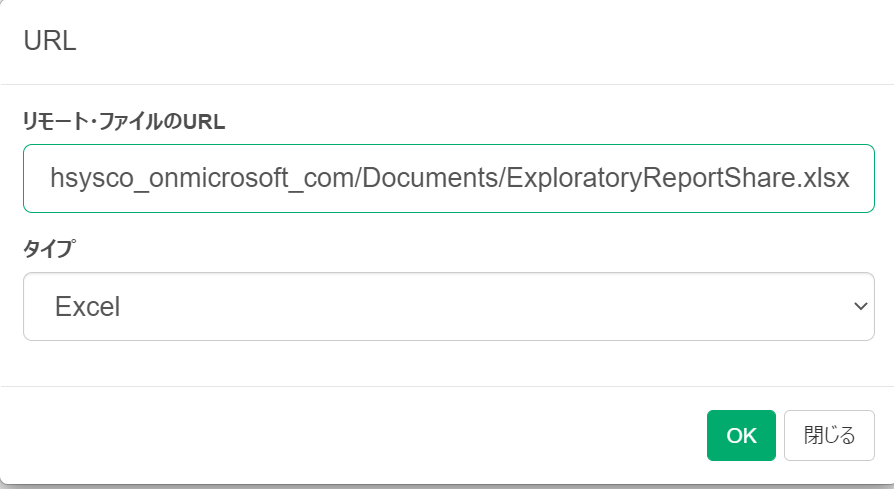
Task: Expand file type list via chevron arrow
Action: coord(860,307)
